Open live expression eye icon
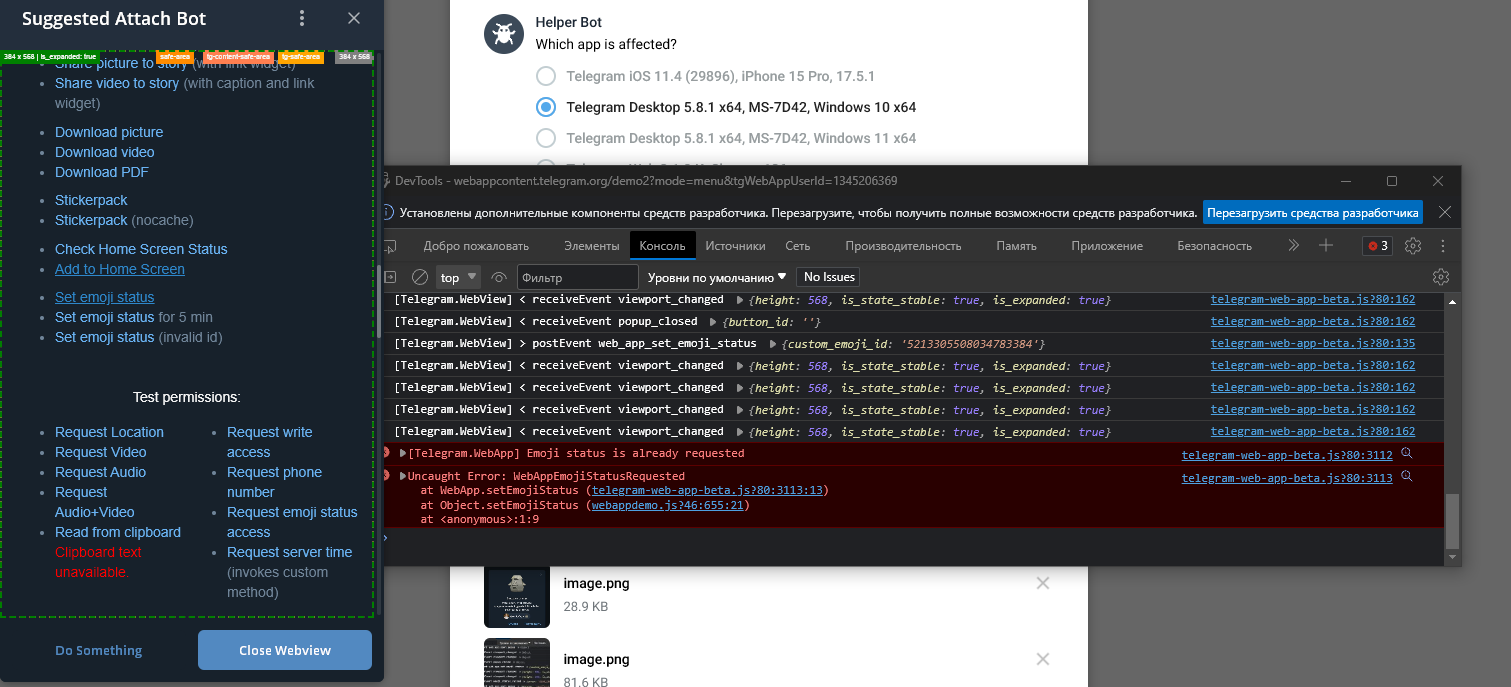Viewport: 1511px width, 687px height. click(x=499, y=277)
